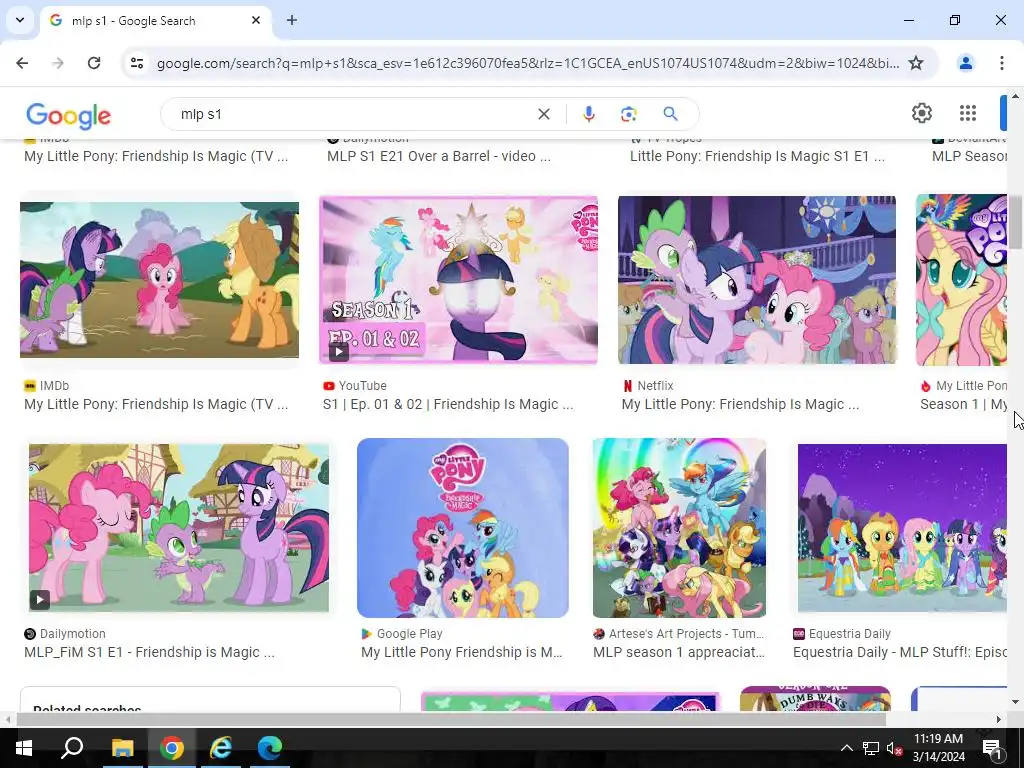Open the notification center icon
Screen dimensions: 1024x768
pos(992,748)
